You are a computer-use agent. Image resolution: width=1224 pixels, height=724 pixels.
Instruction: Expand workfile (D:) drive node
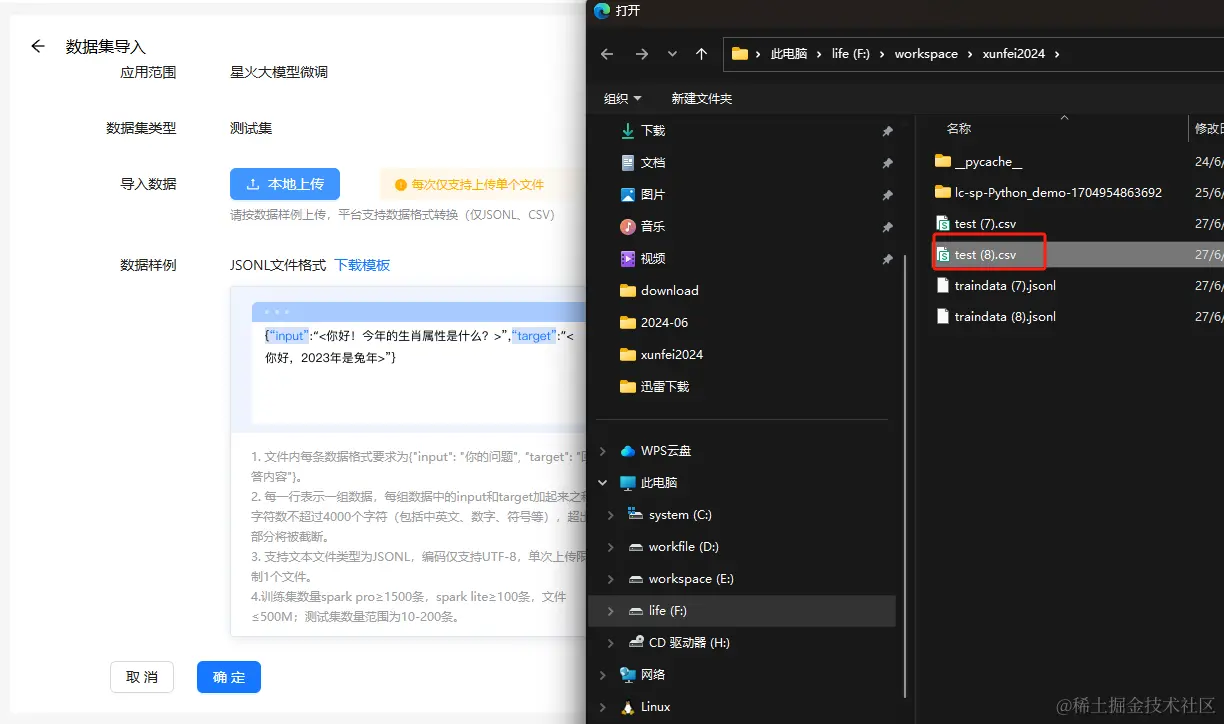click(611, 547)
